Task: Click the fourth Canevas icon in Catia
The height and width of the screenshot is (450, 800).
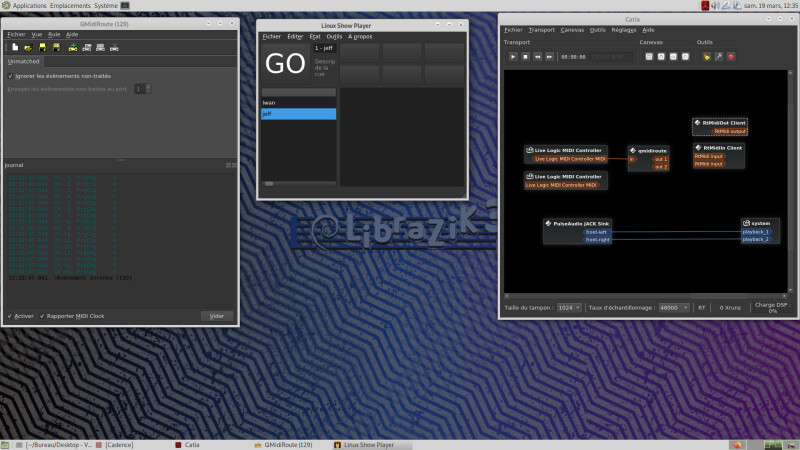Action: [x=686, y=57]
